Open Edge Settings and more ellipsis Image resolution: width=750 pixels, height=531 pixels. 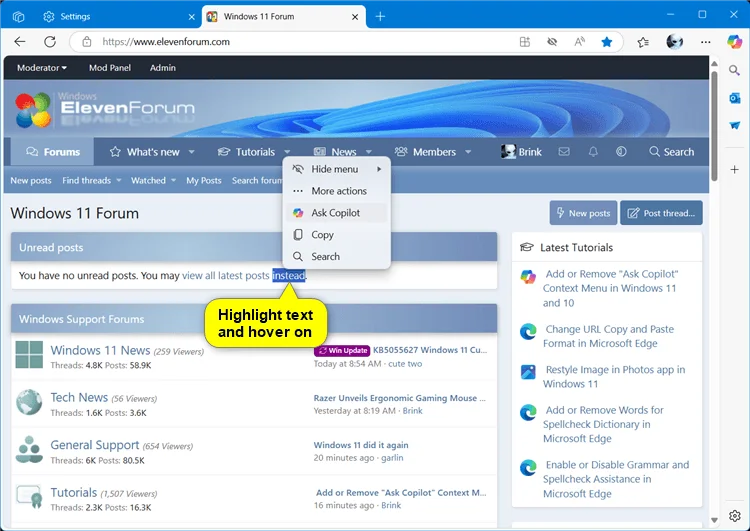tap(706, 42)
